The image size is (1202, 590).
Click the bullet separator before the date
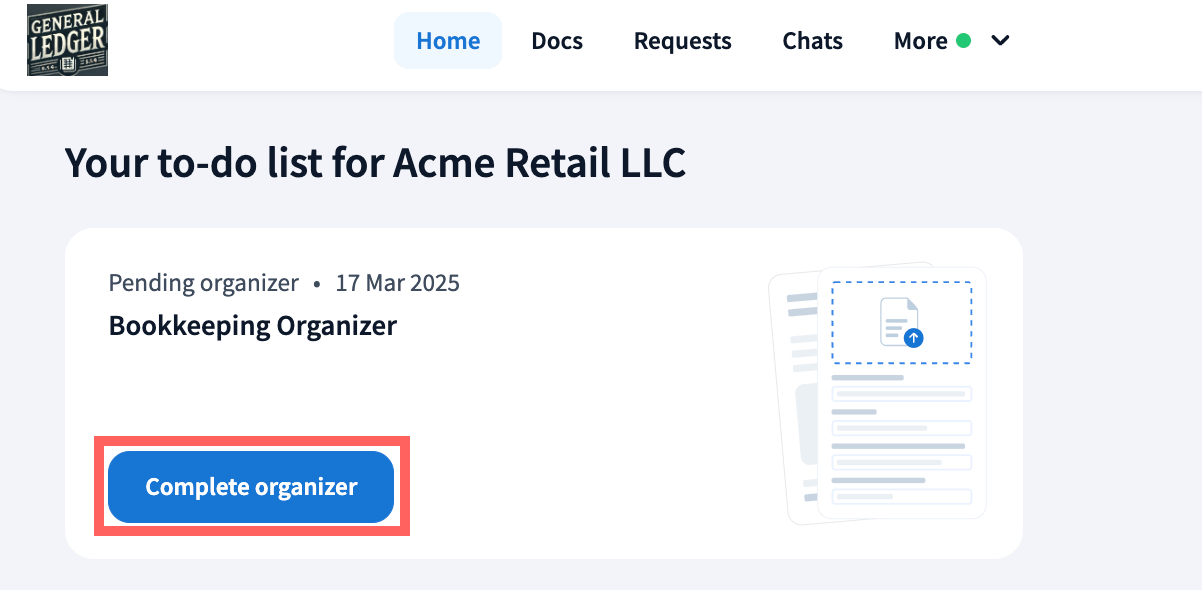click(317, 284)
